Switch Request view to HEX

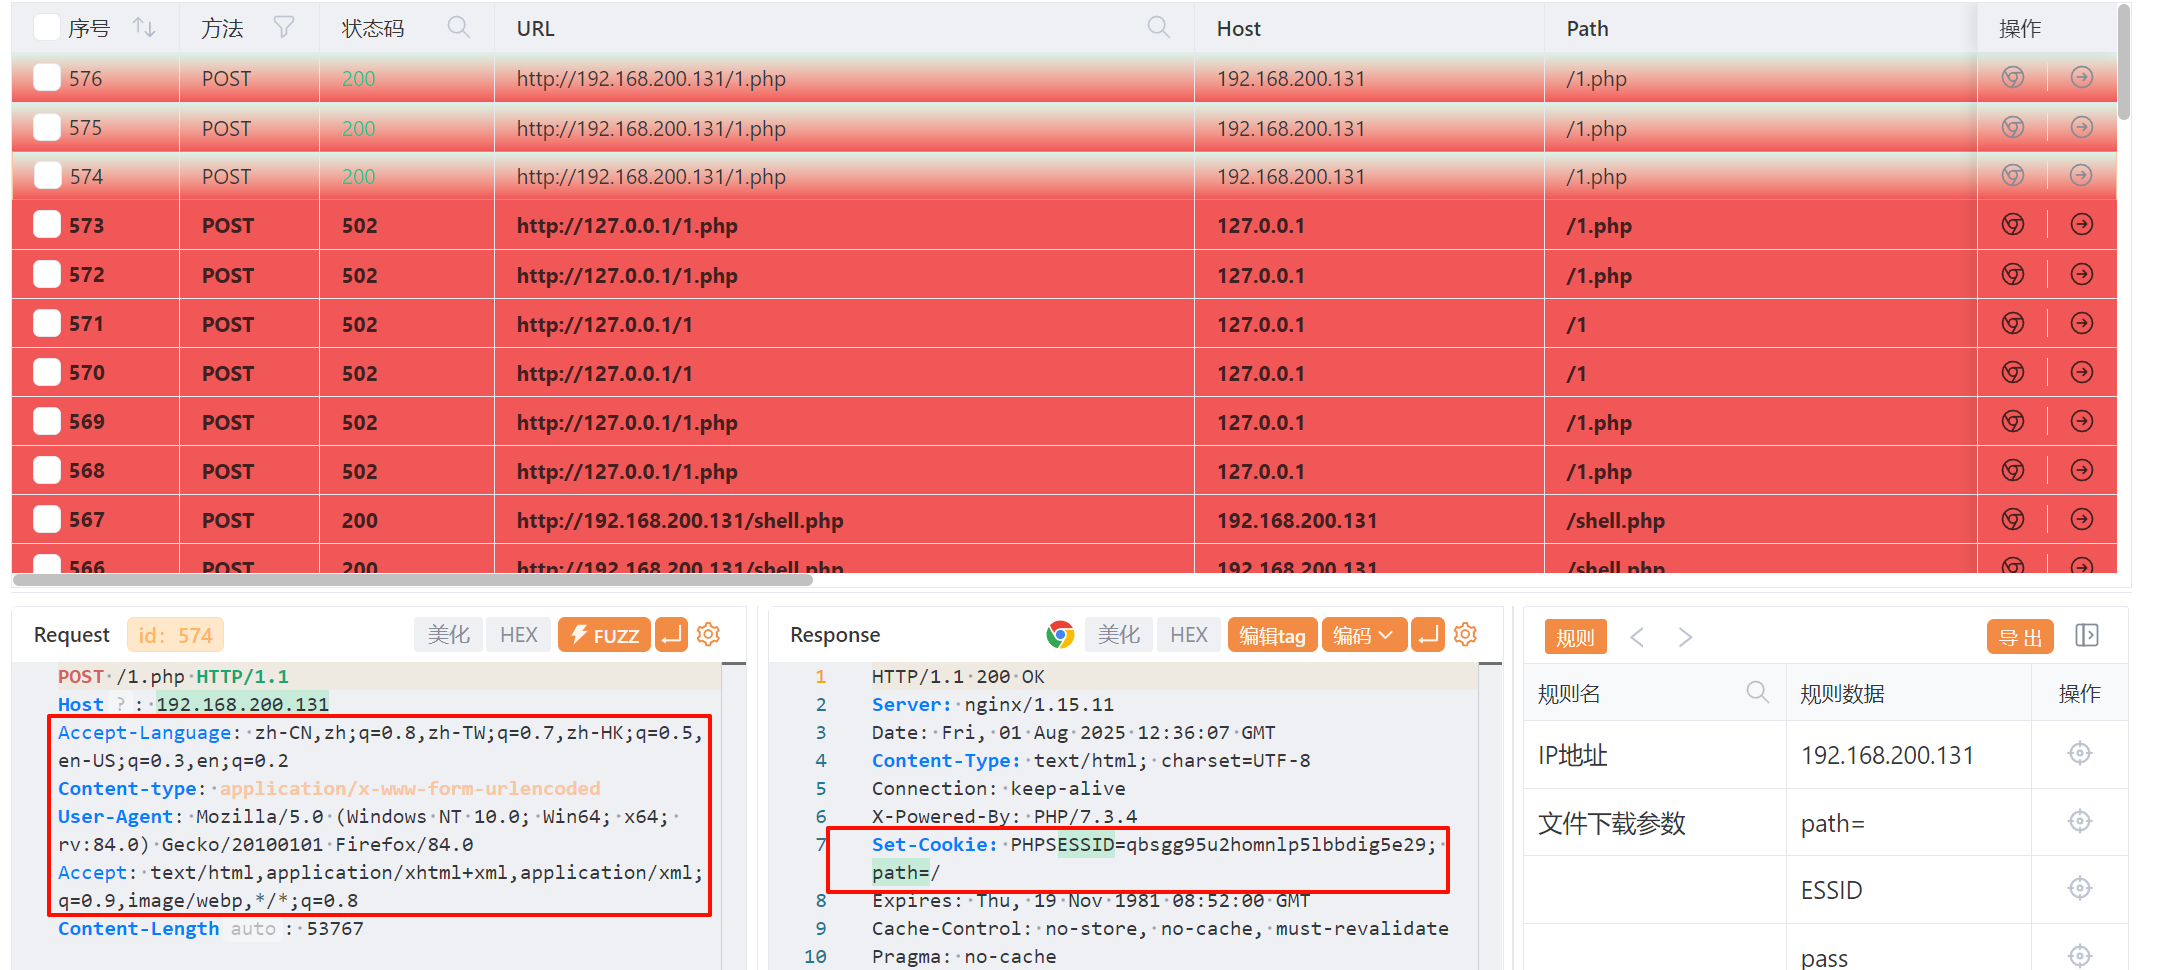click(518, 635)
